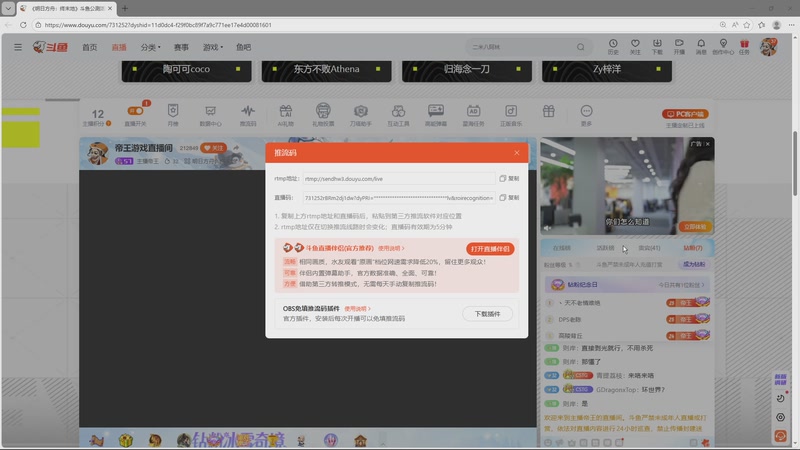Mute the ad video sound
The height and width of the screenshot is (450, 800).
coord(548,228)
